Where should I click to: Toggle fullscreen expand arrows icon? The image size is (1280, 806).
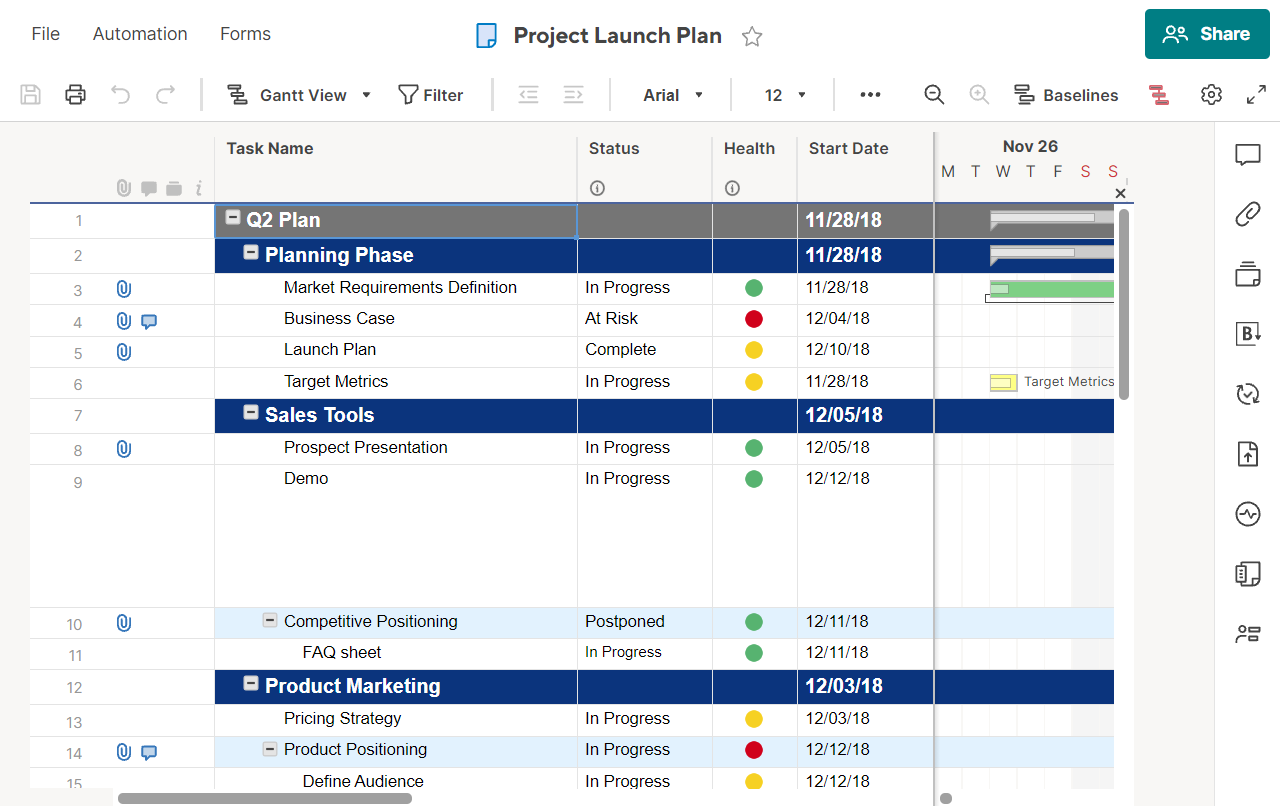[x=1256, y=95]
